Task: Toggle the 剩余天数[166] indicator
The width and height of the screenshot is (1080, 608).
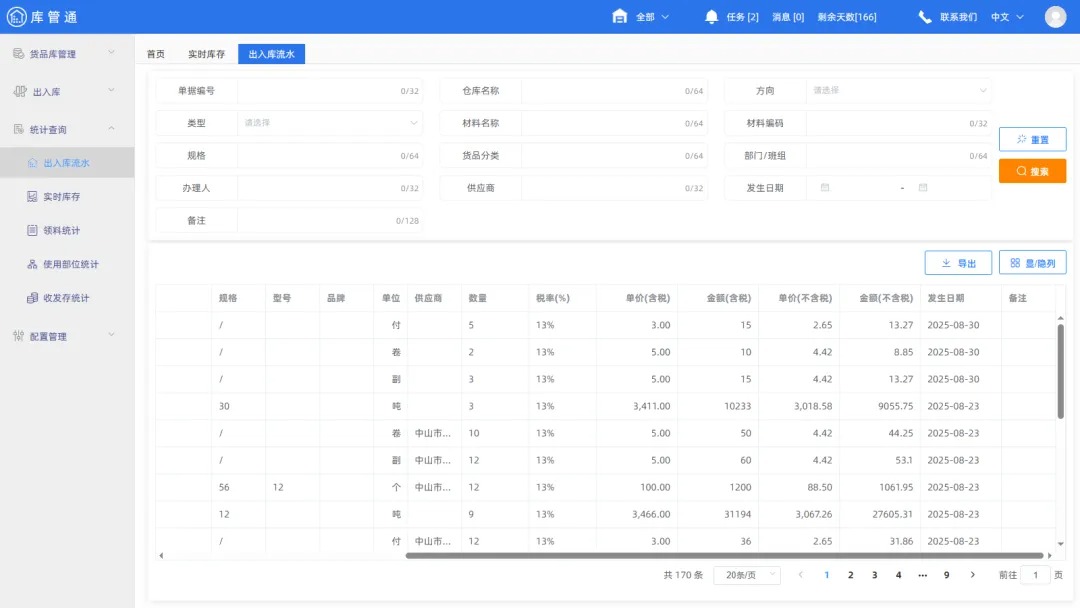Action: pos(845,16)
